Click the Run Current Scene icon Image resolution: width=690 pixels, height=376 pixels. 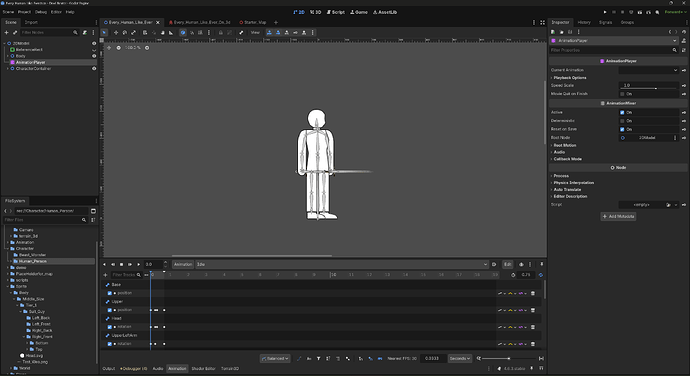pos(640,12)
